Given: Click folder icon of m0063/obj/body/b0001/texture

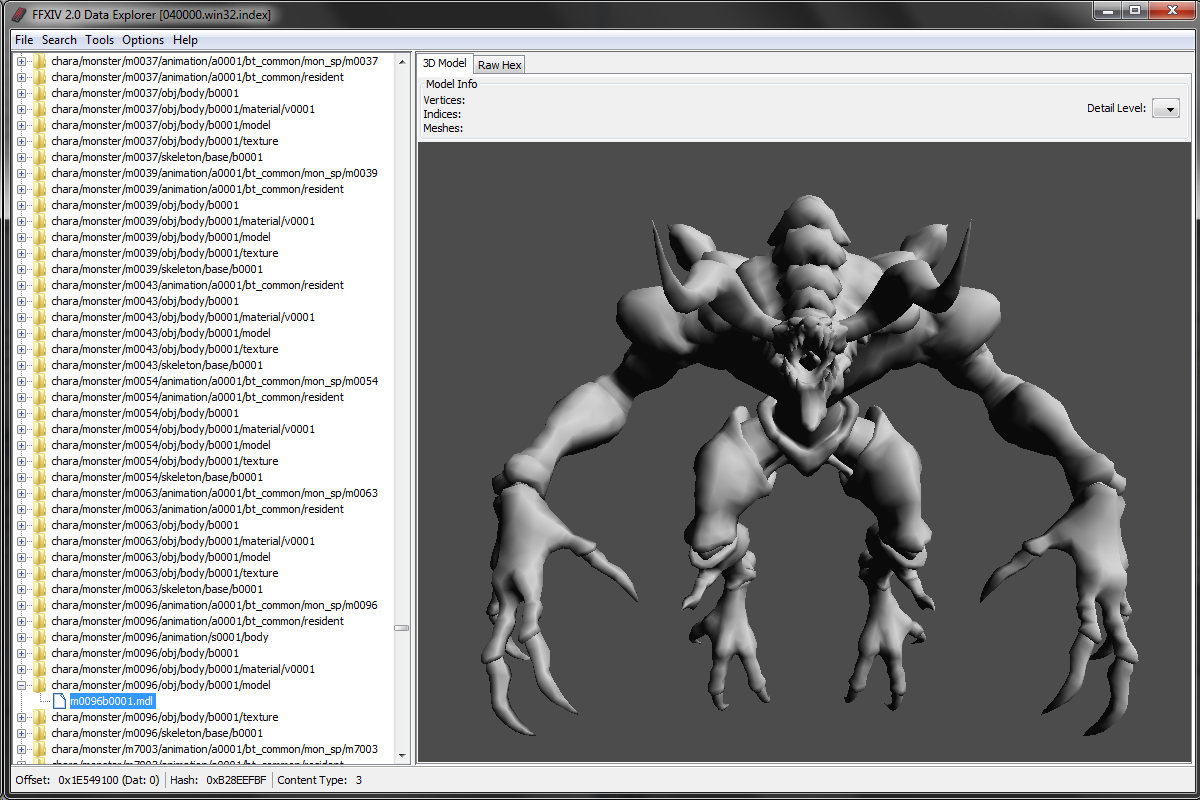Looking at the screenshot, I should click(40, 573).
